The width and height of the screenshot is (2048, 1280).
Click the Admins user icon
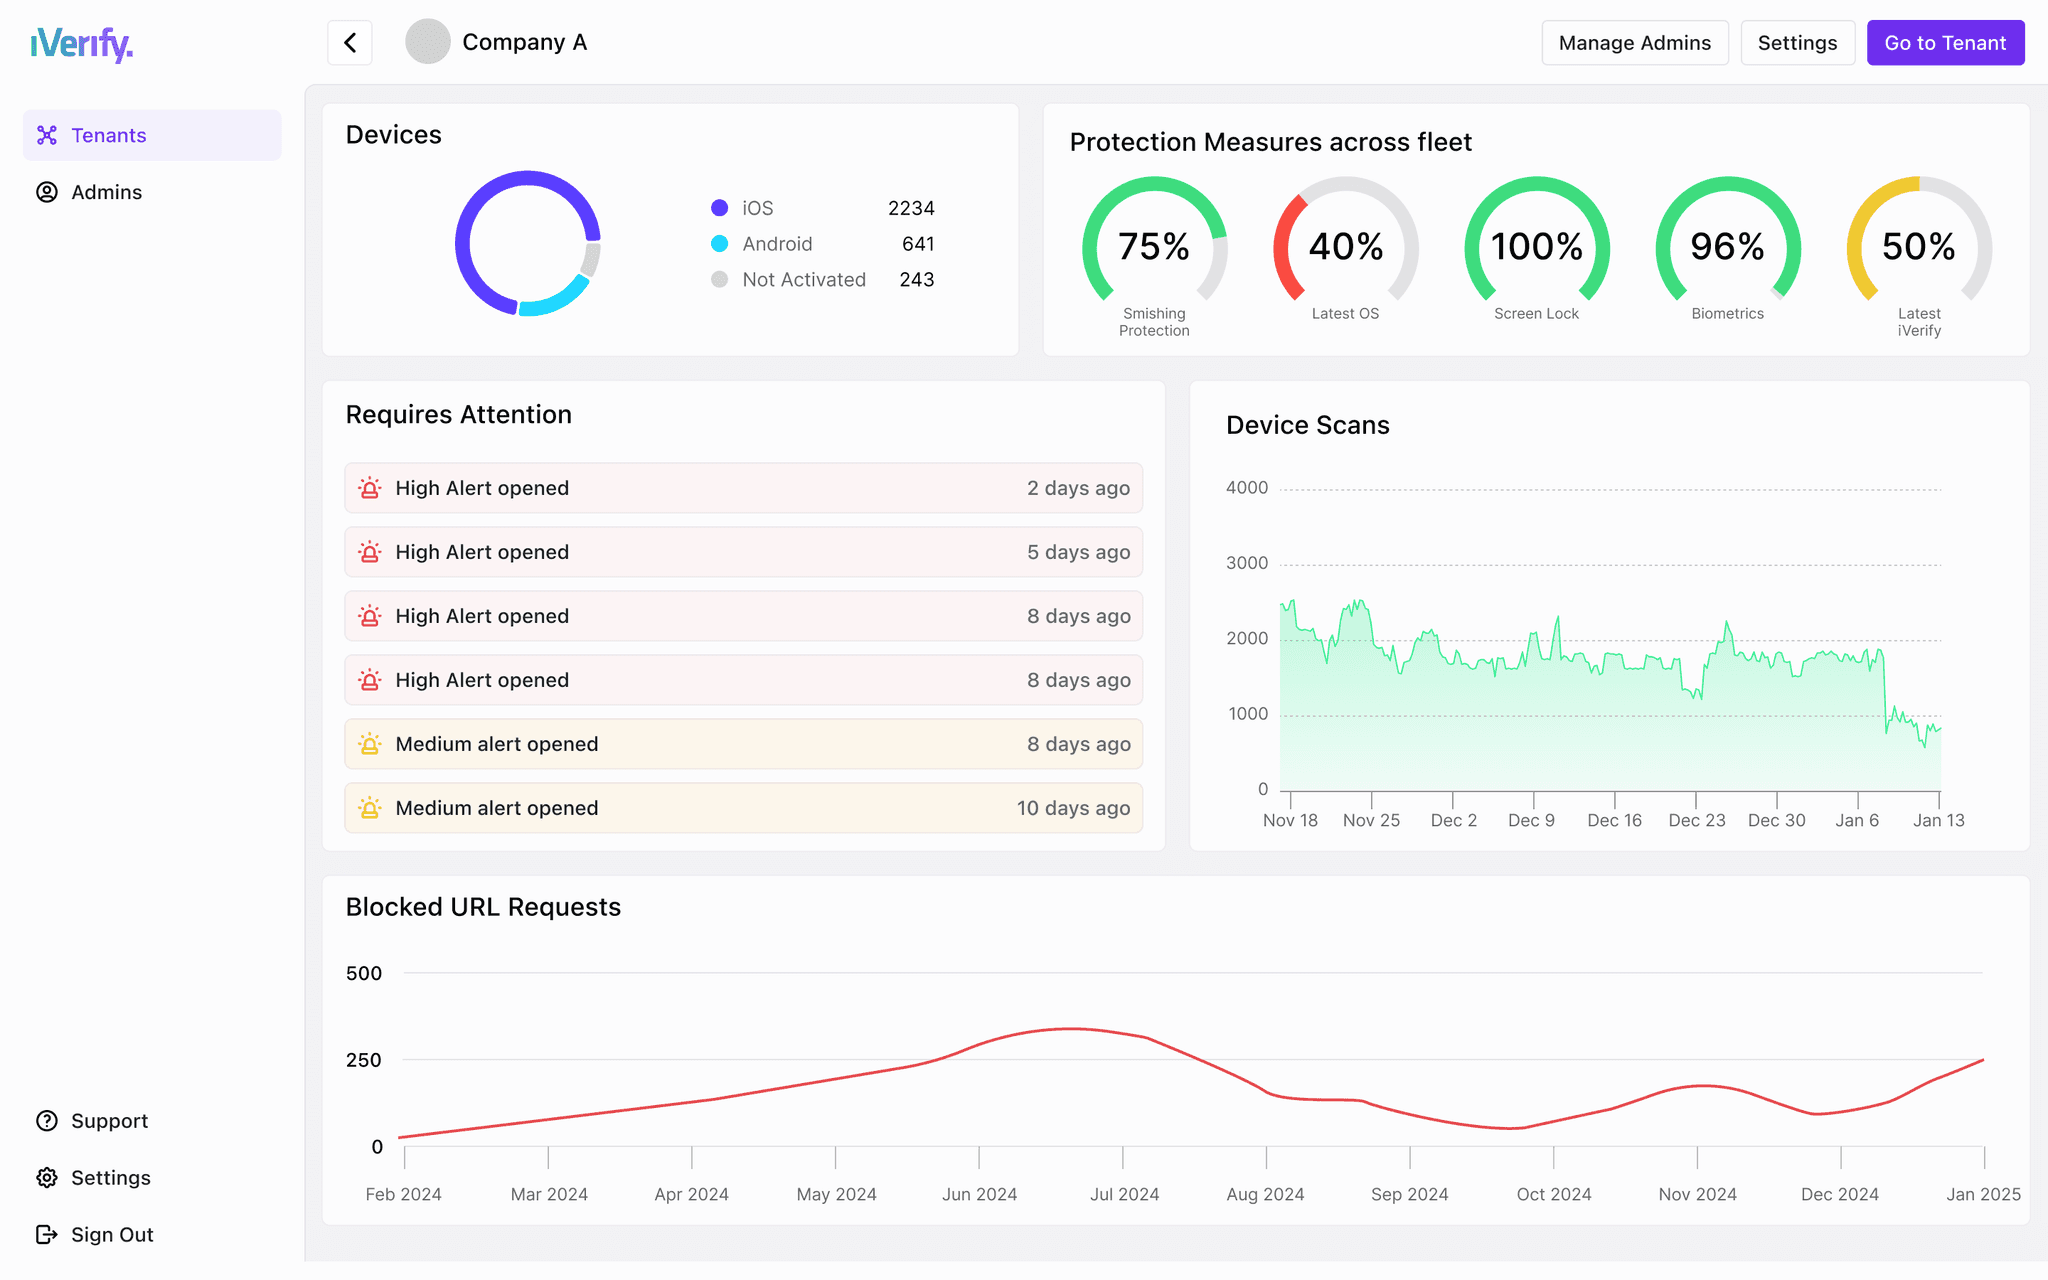pyautogui.click(x=47, y=192)
